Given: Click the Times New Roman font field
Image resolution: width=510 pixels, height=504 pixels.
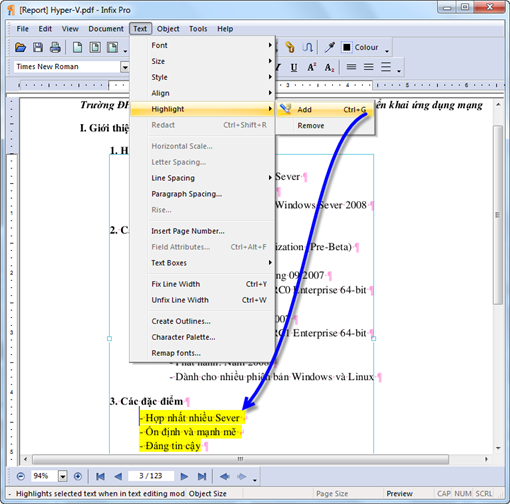Looking at the screenshot, I should tap(67, 67).
